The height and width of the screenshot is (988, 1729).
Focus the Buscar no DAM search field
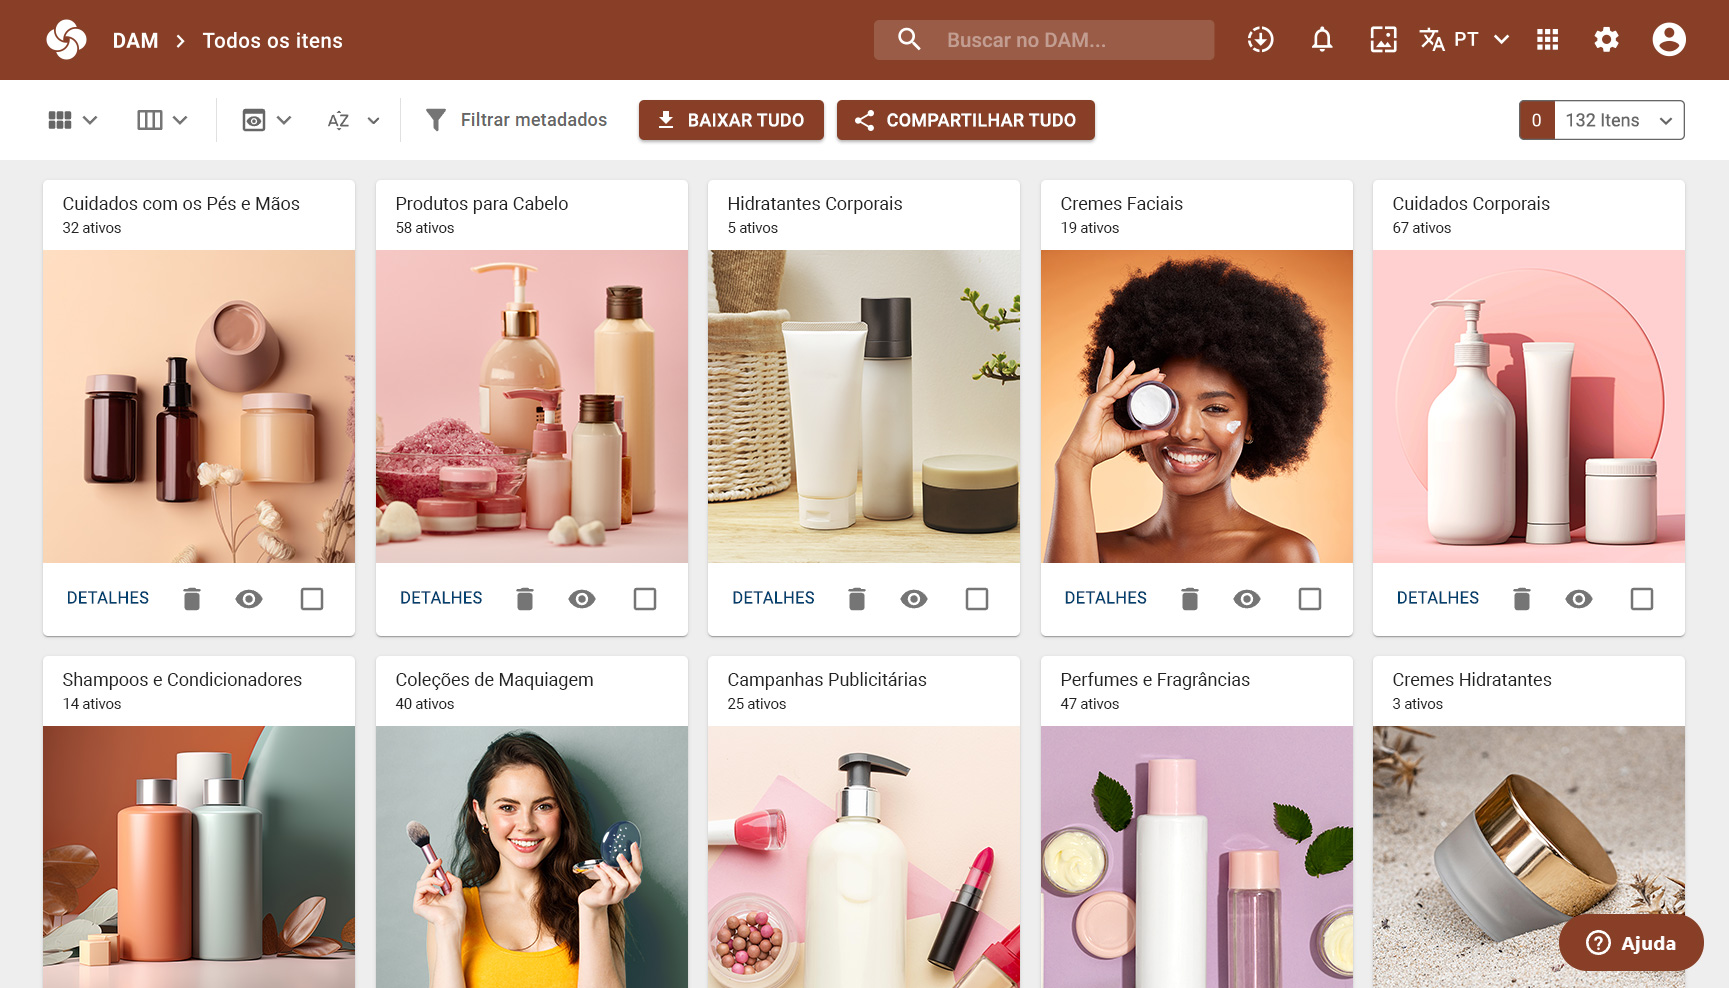pos(1044,40)
